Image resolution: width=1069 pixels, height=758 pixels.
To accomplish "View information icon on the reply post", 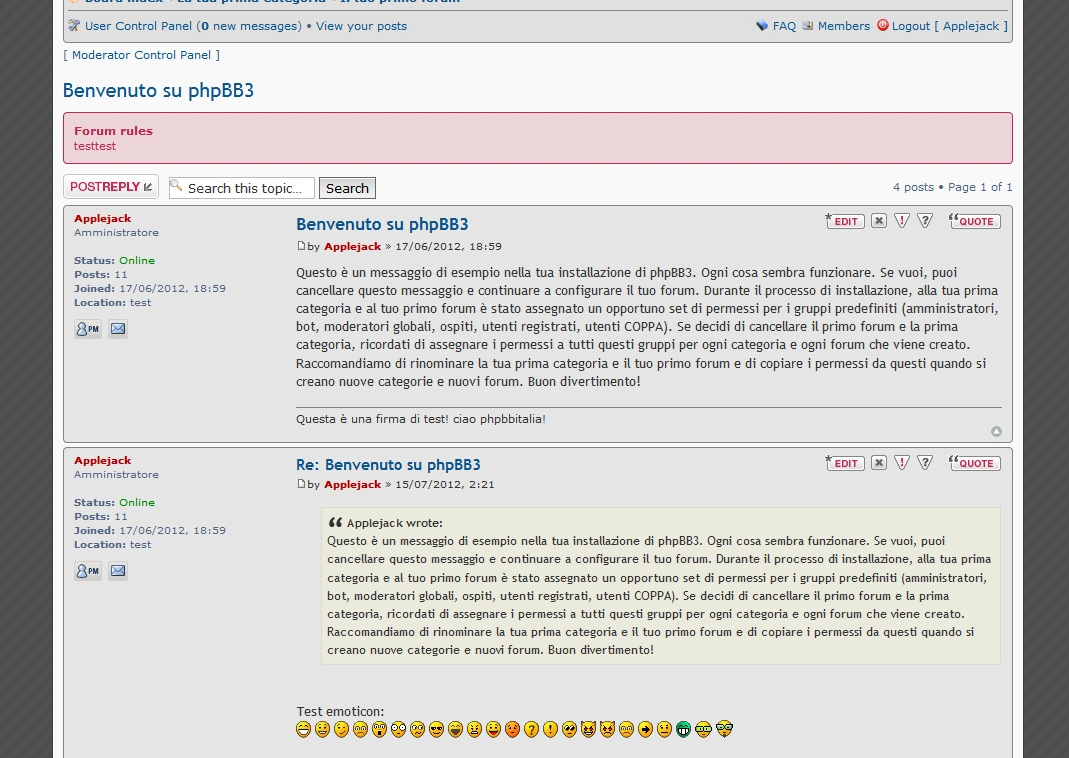I will click(925, 463).
